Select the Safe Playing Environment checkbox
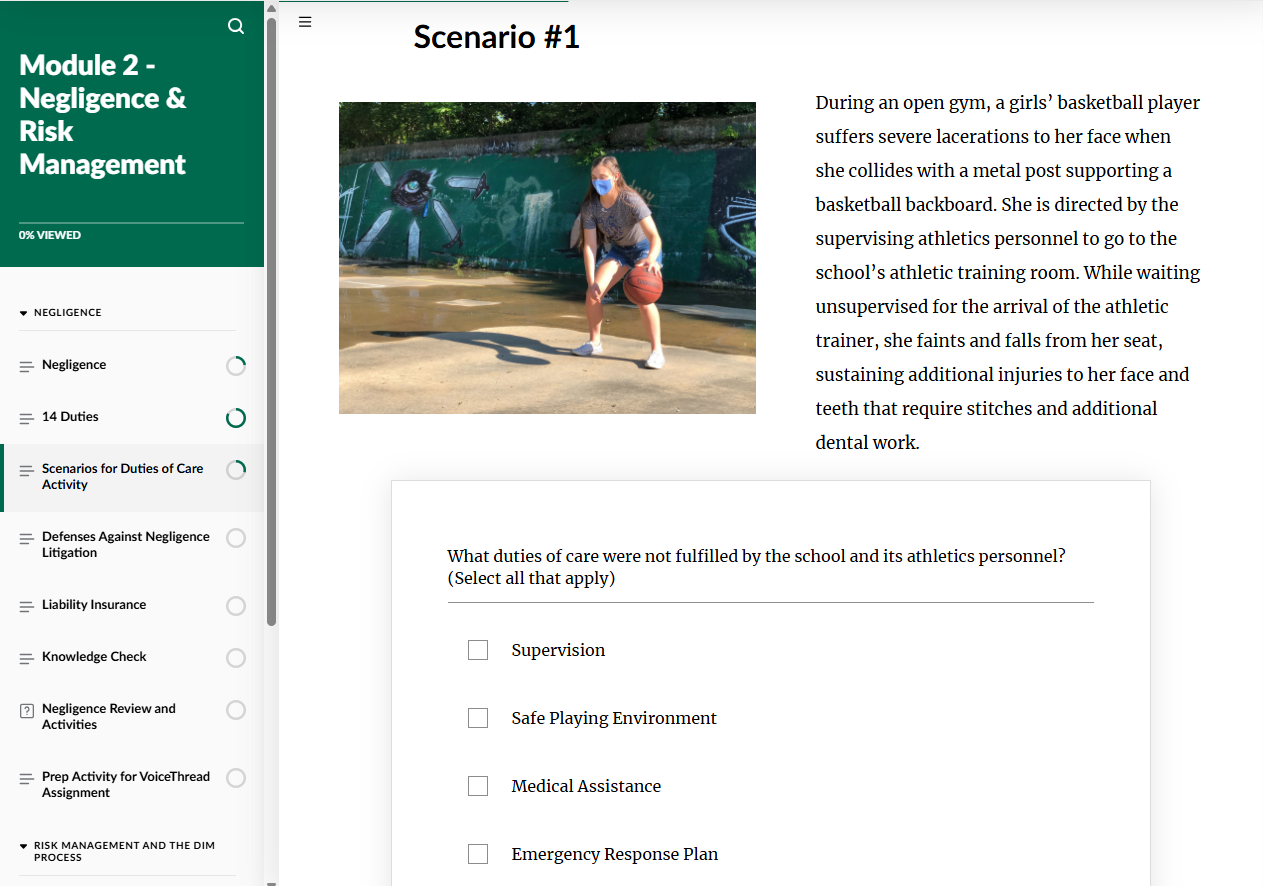 478,717
